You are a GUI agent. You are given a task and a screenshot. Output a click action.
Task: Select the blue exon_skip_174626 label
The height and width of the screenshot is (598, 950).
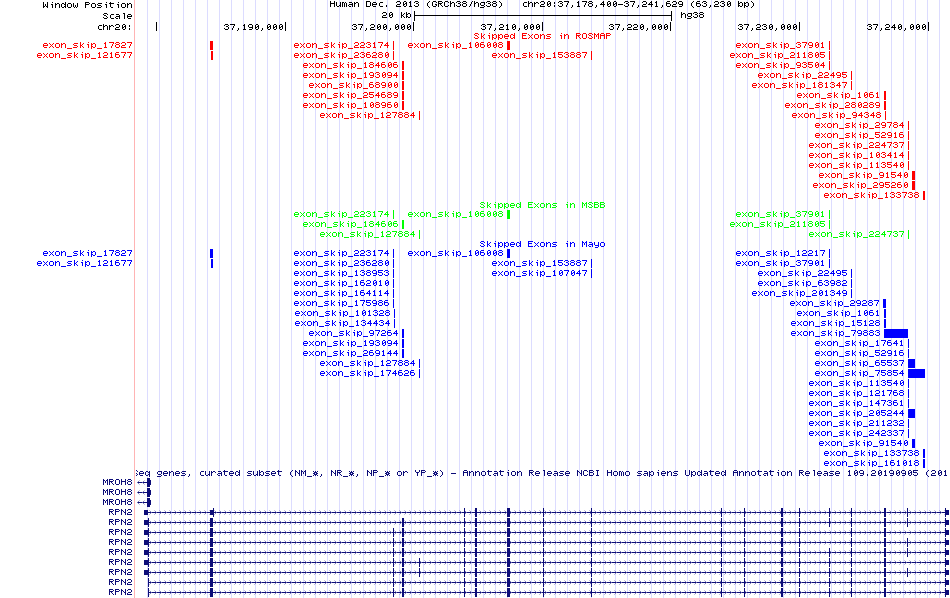point(366,373)
